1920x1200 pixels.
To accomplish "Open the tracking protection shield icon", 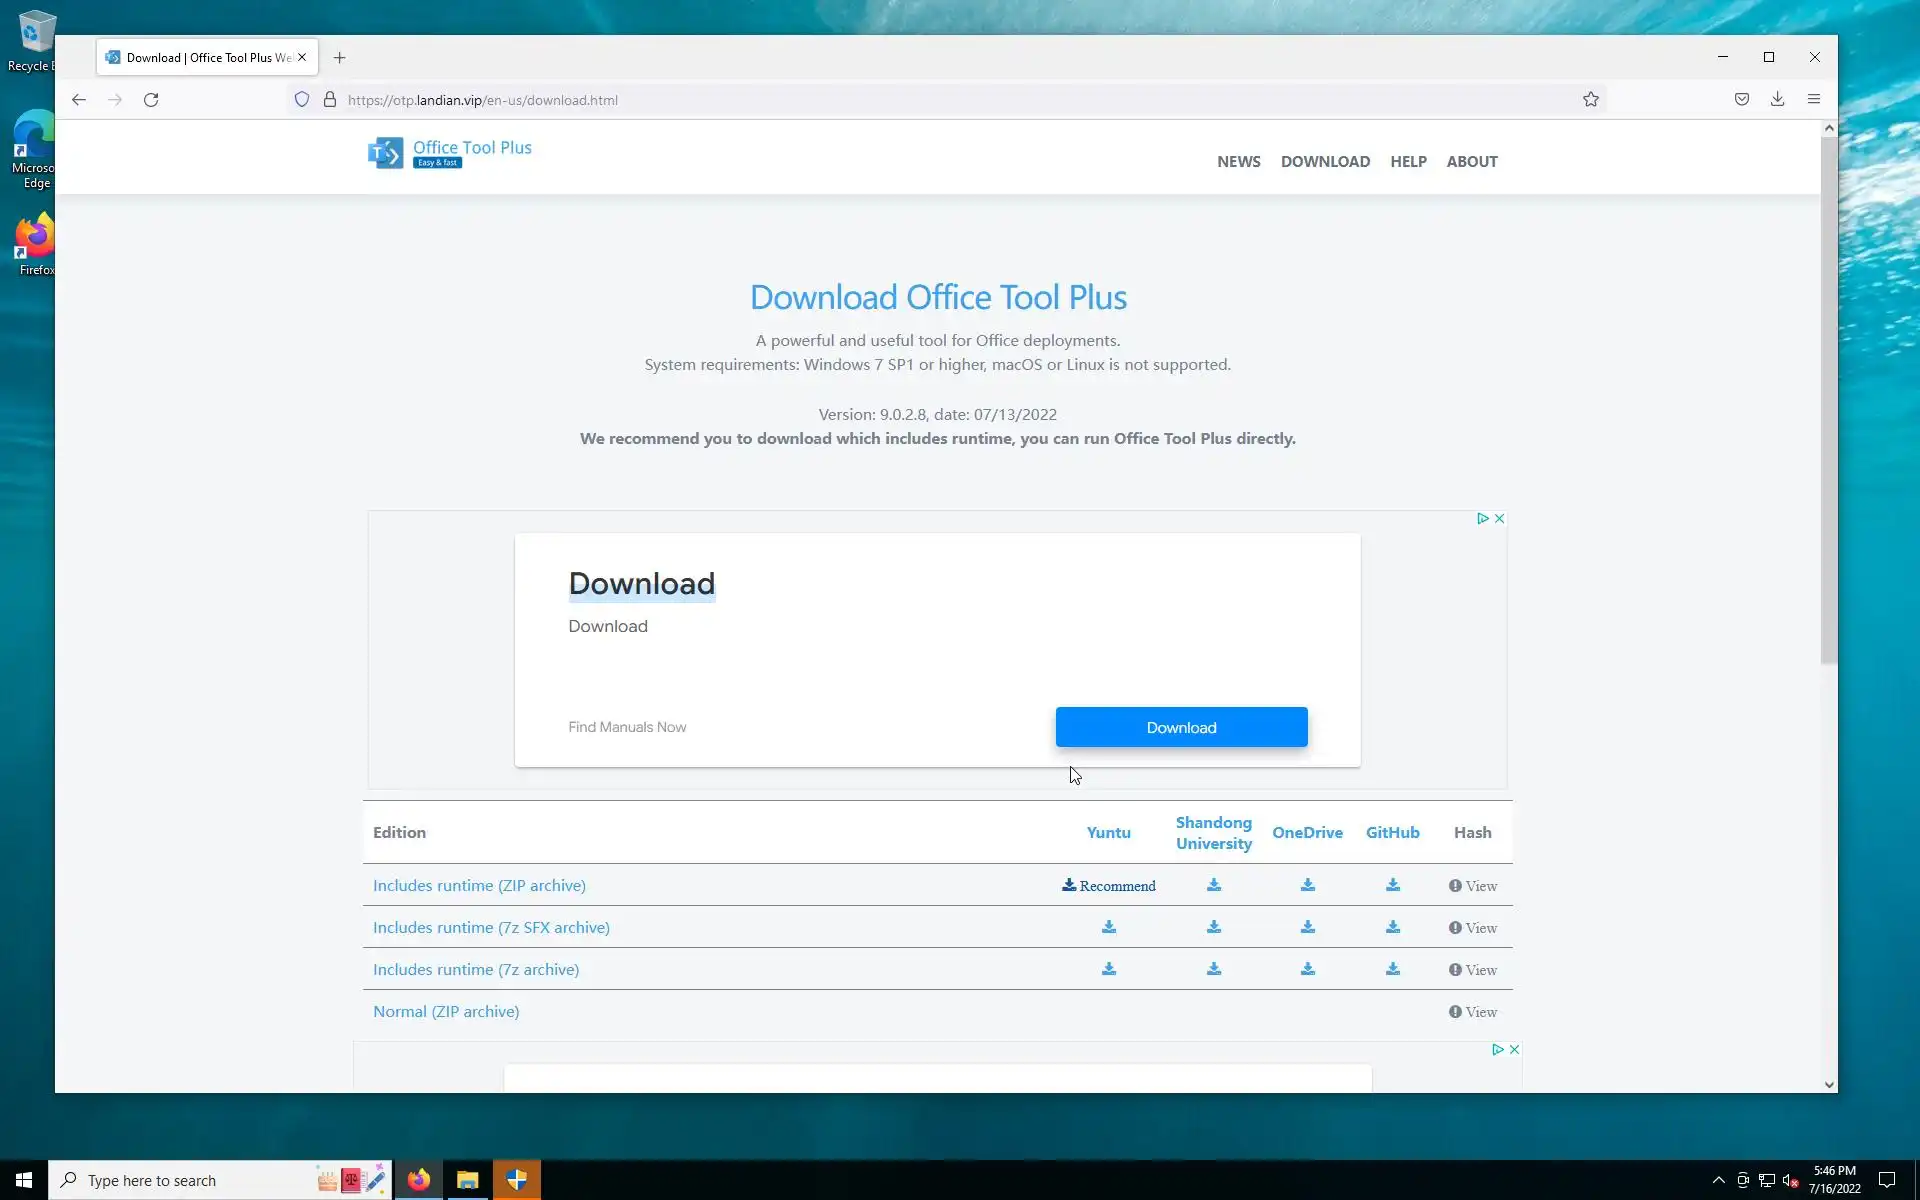I will click(301, 99).
